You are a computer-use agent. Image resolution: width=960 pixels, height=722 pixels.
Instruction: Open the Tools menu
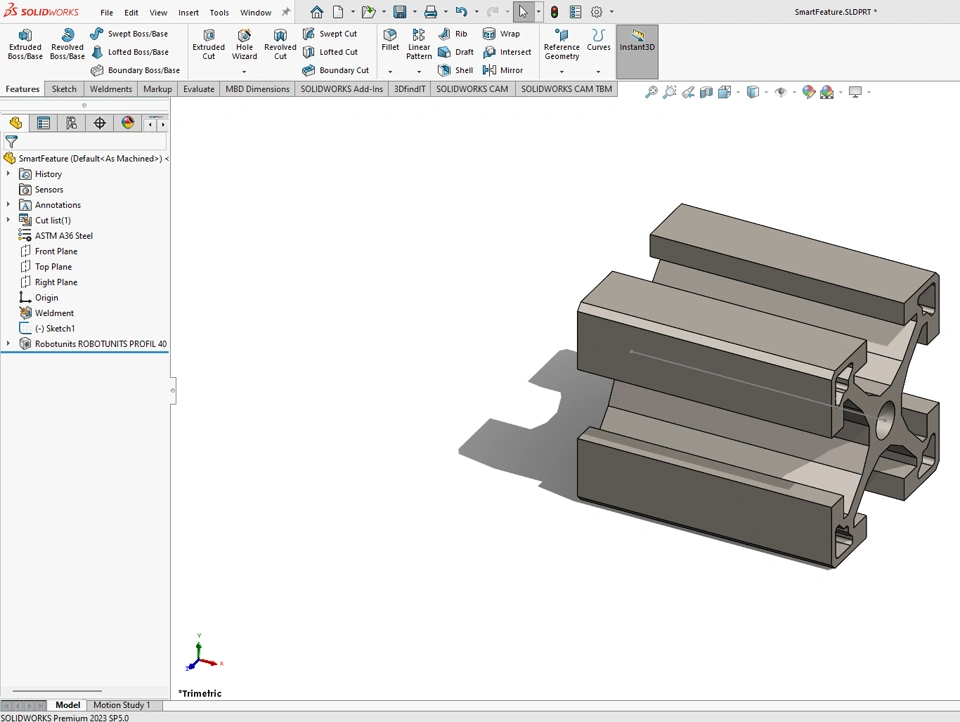pyautogui.click(x=219, y=13)
